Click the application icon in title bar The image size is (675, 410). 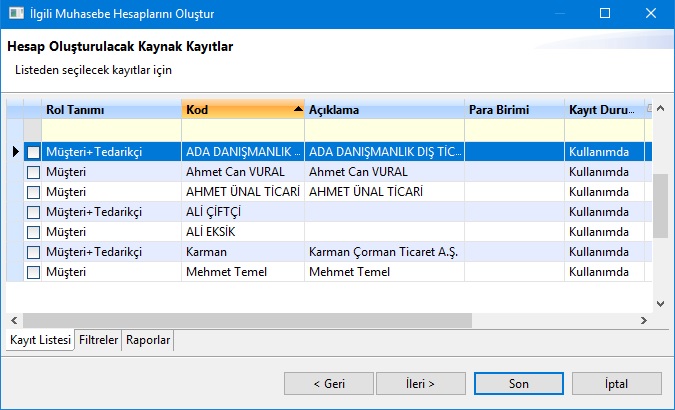point(13,14)
